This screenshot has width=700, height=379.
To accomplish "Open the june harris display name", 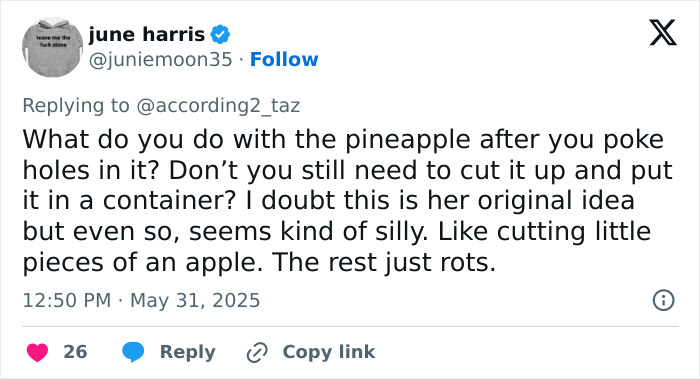I will coord(146,34).
